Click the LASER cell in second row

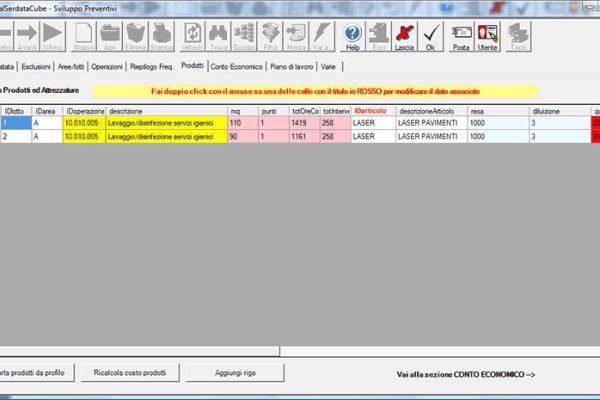pyautogui.click(x=371, y=135)
